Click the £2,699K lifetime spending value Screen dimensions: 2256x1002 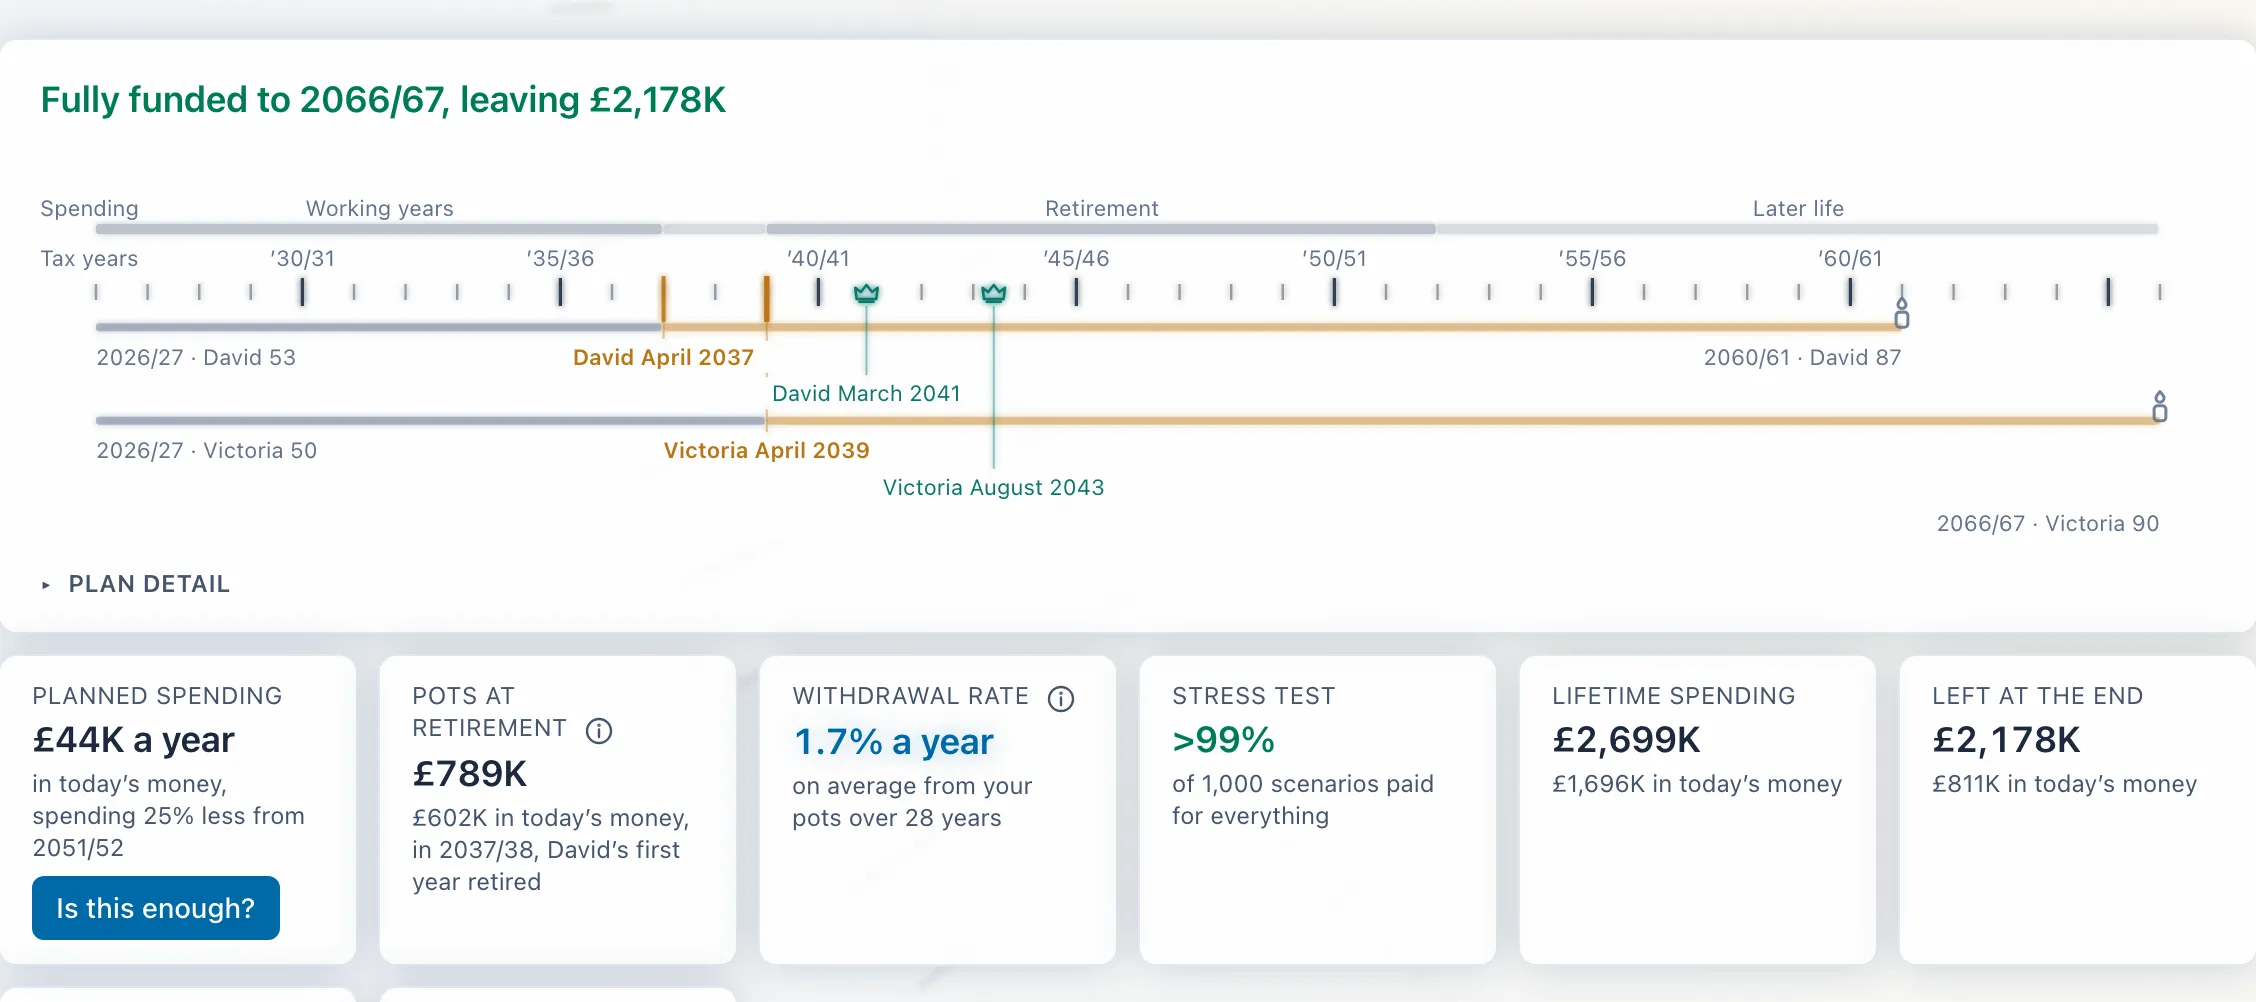click(1626, 740)
